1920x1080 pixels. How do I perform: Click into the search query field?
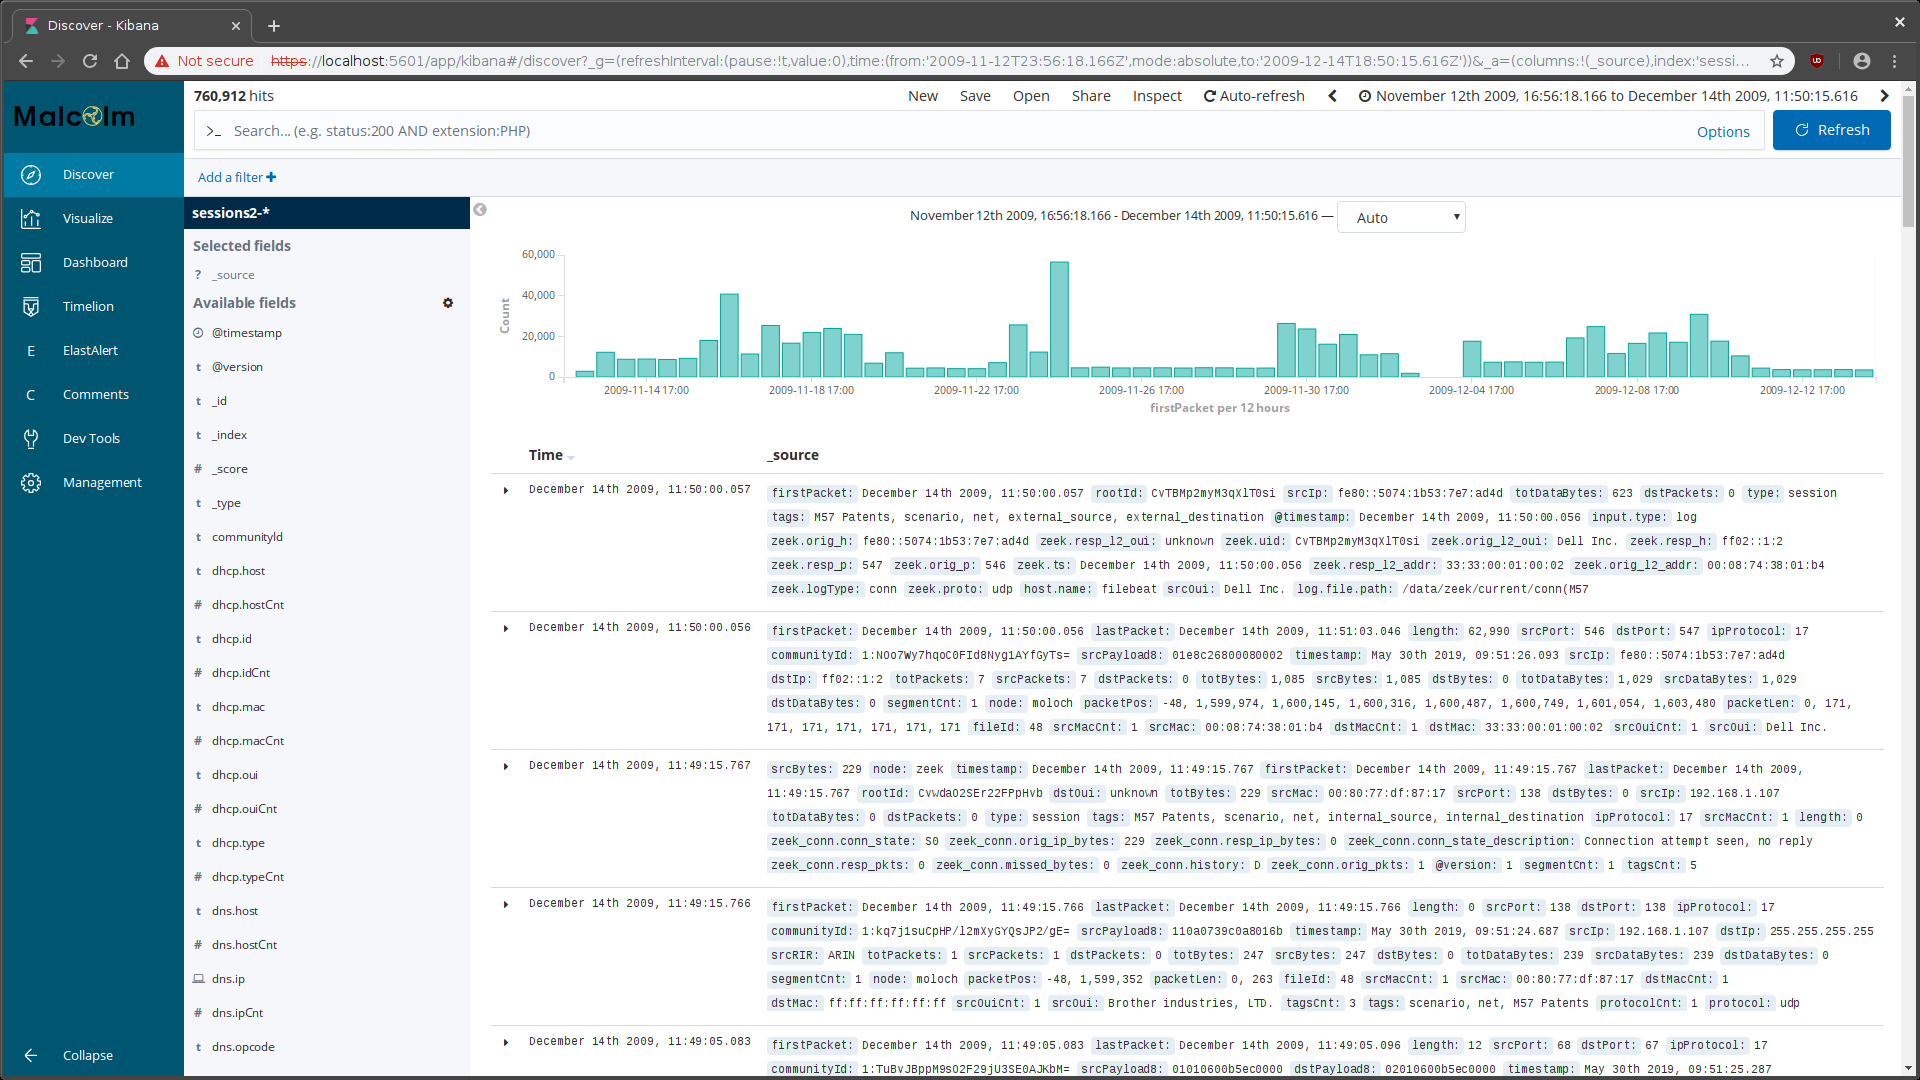940,131
